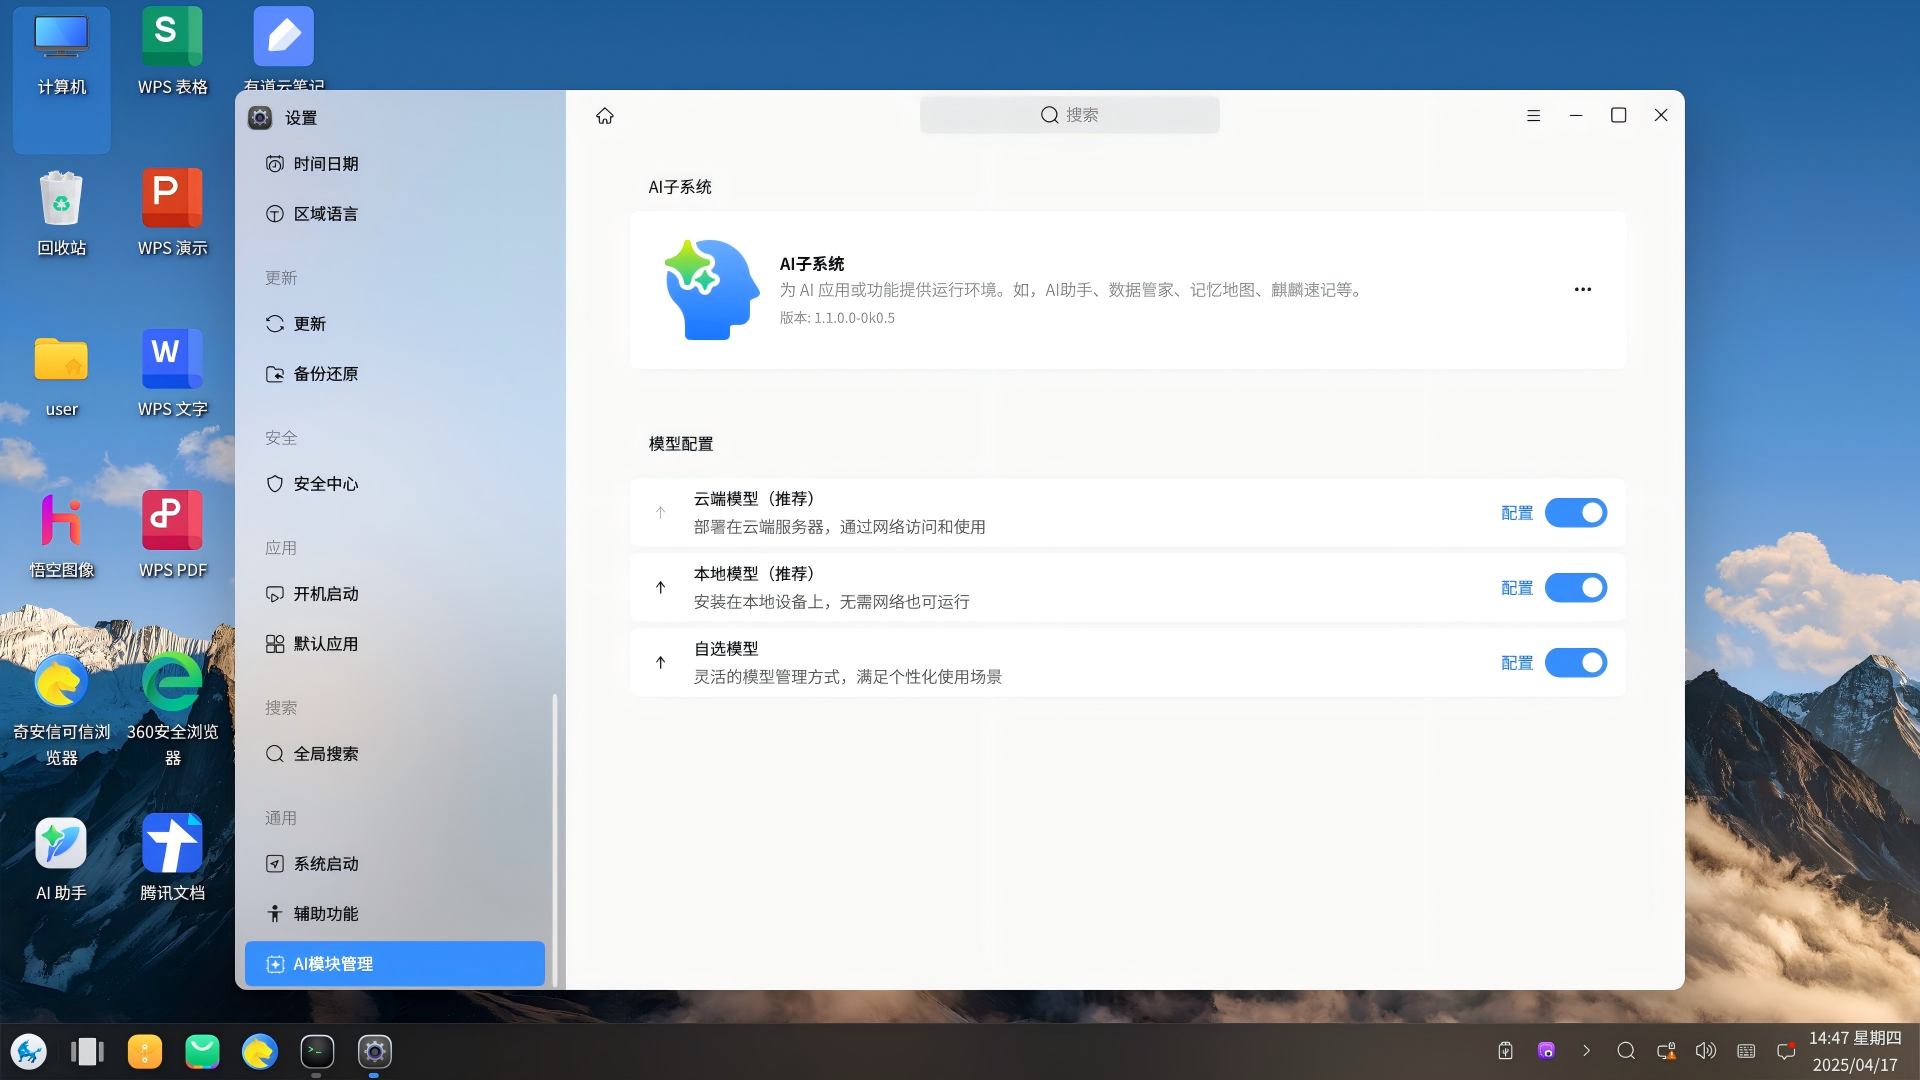
Task: Select 区域语言 in sidebar
Action: 395,214
